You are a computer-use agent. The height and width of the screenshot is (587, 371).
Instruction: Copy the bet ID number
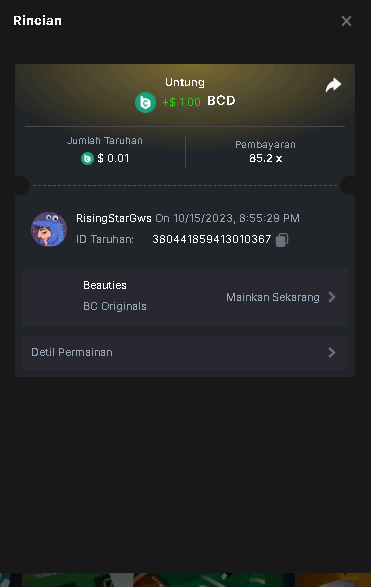282,240
